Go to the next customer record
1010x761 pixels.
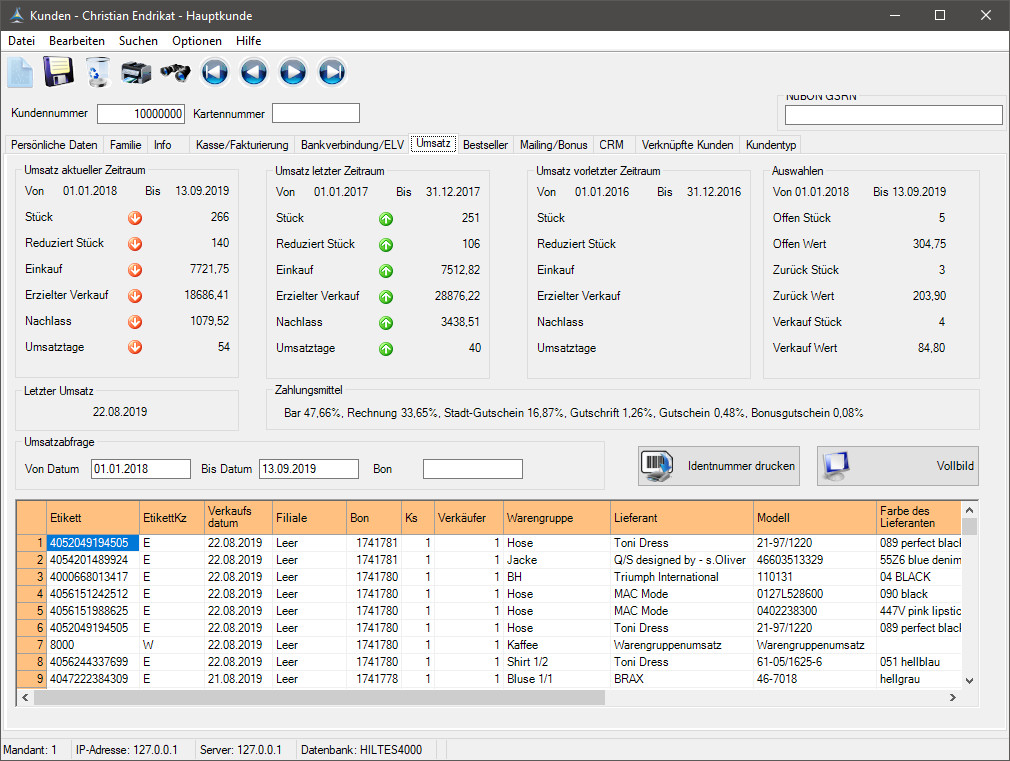tap(293, 72)
